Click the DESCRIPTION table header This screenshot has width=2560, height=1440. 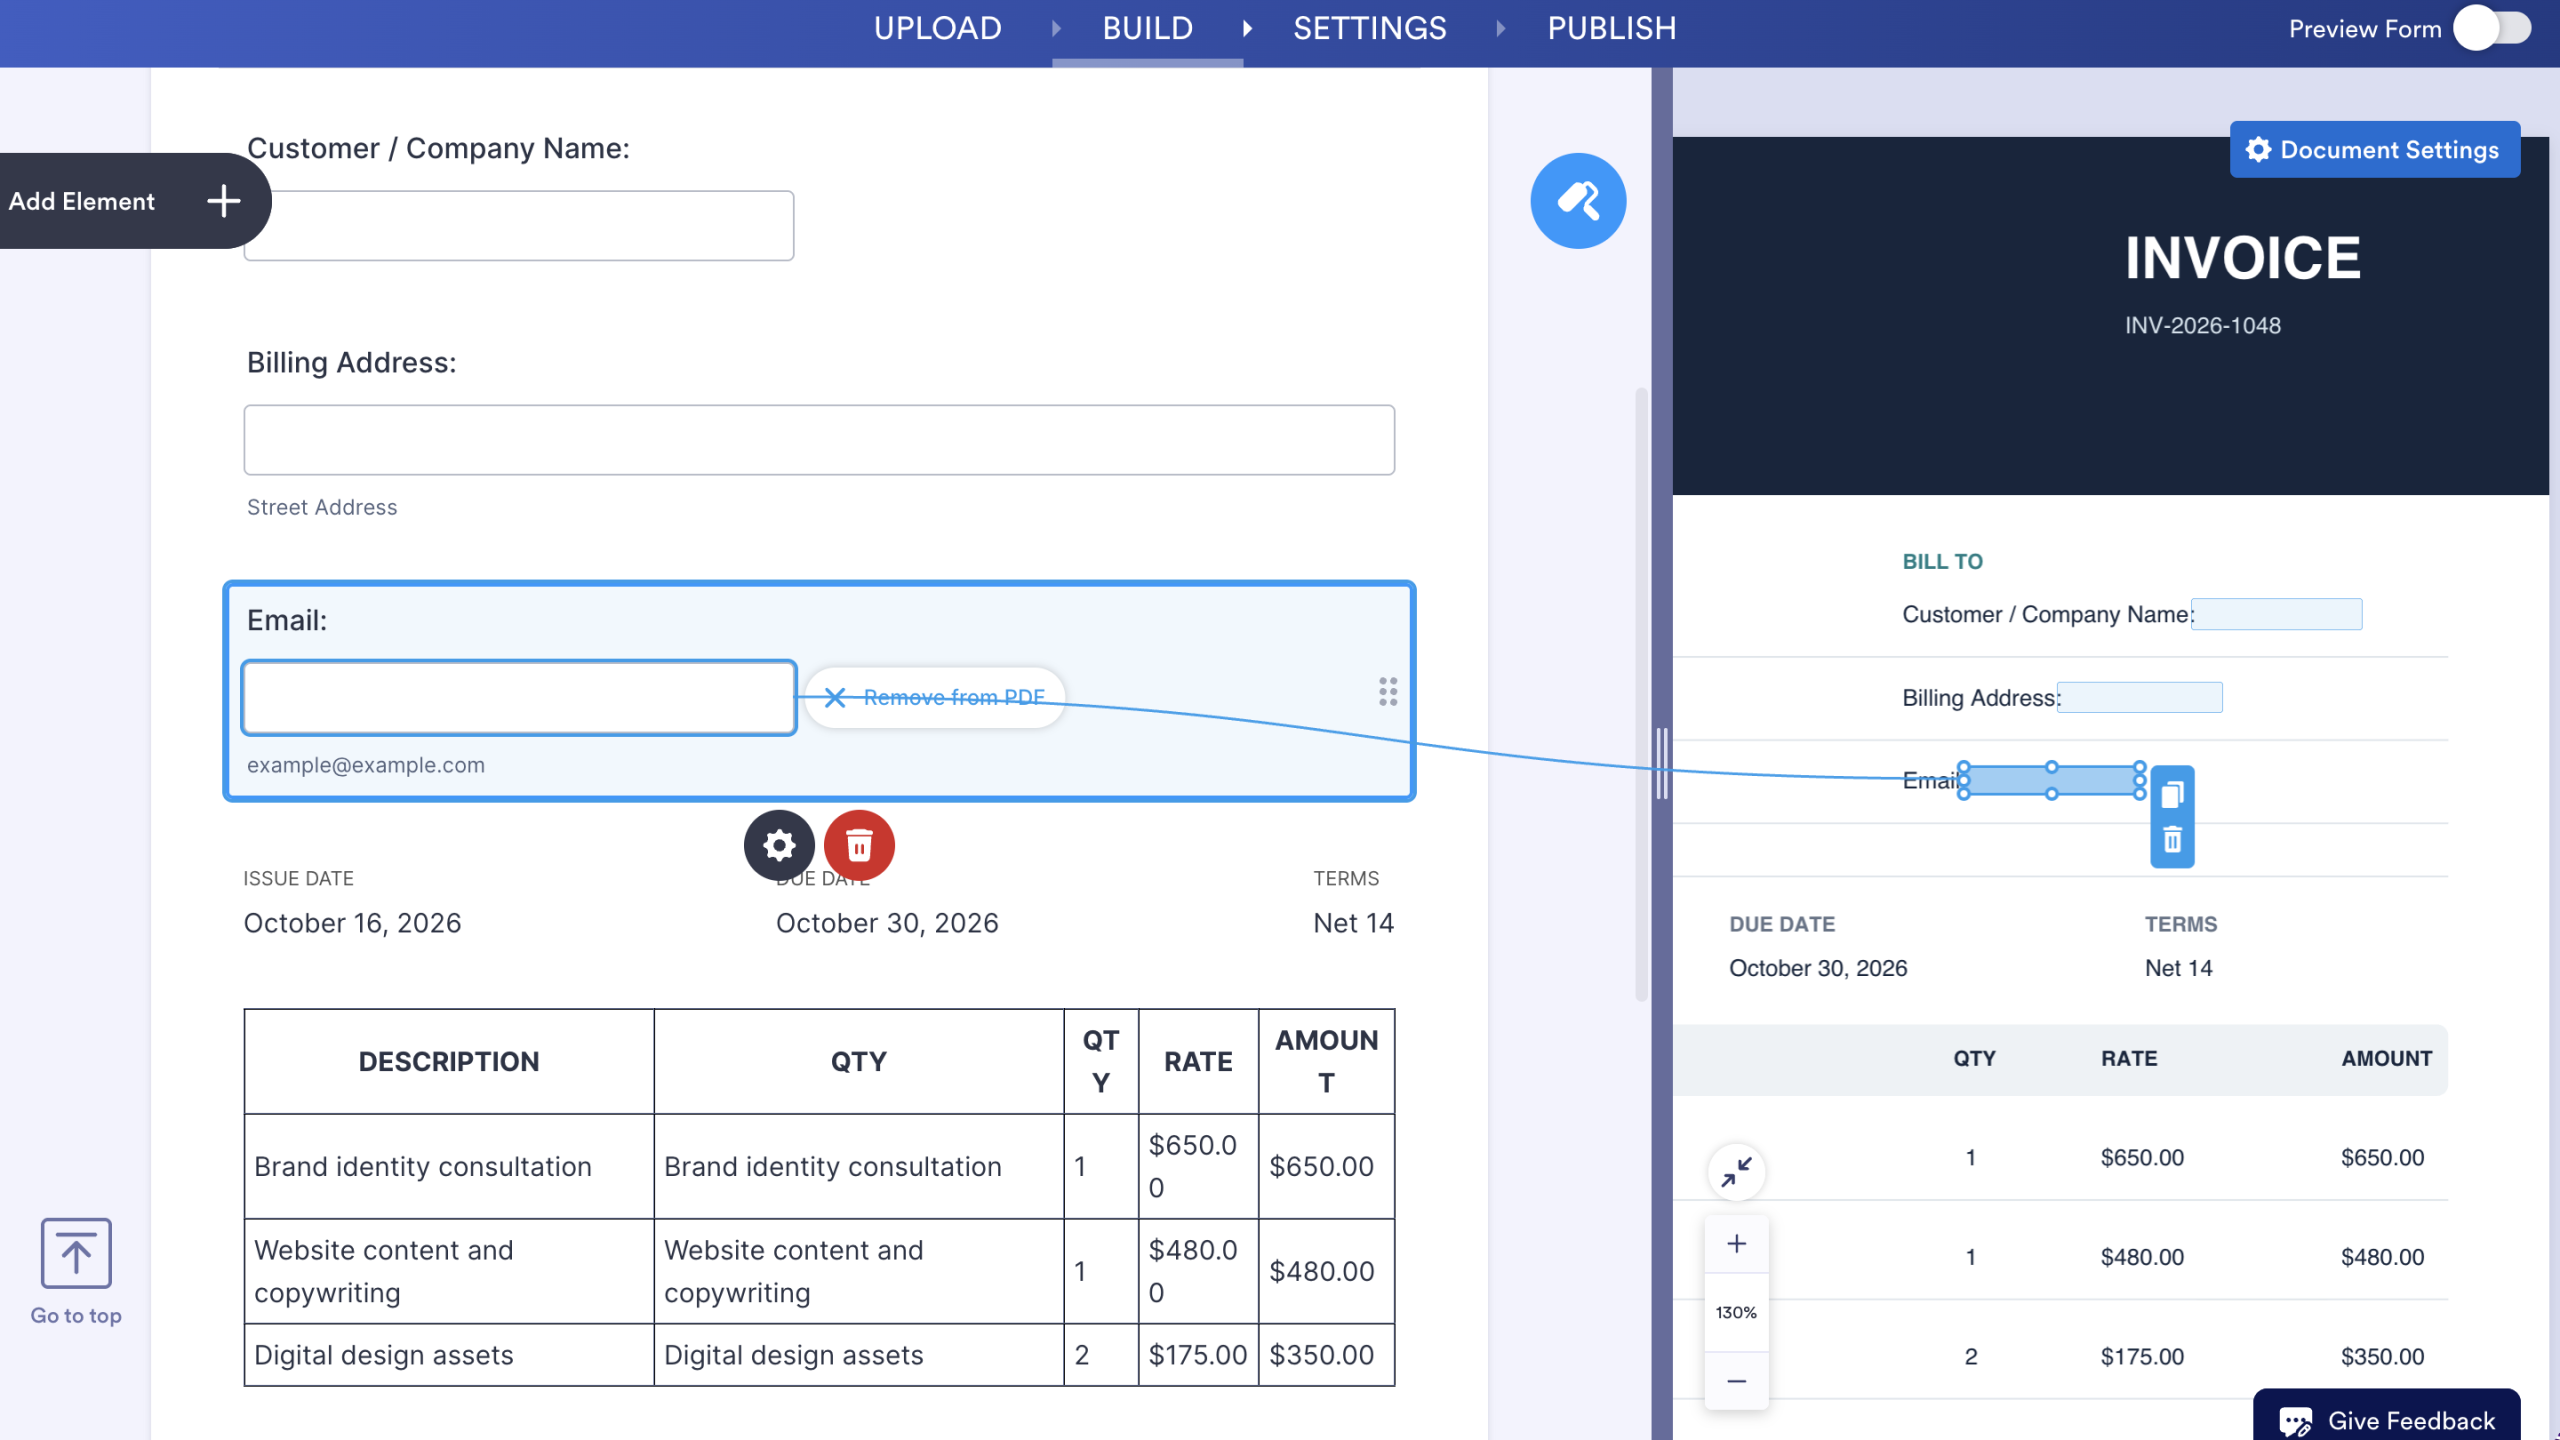pyautogui.click(x=449, y=1061)
